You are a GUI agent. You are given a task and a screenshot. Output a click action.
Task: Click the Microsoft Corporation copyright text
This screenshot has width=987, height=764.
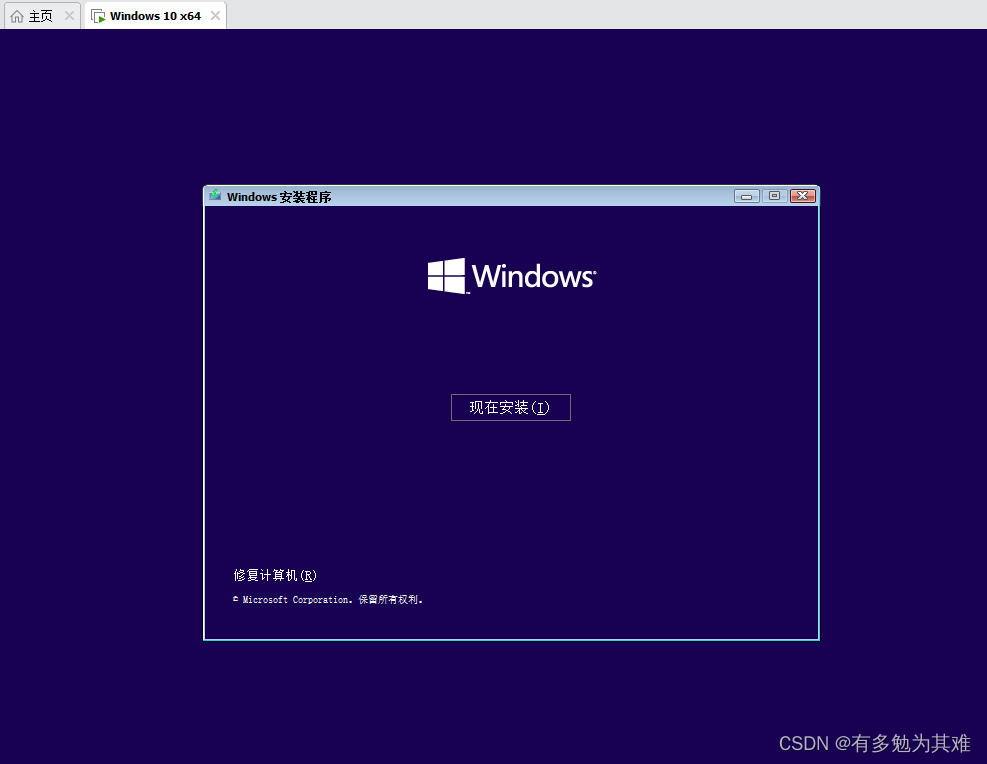(x=327, y=600)
